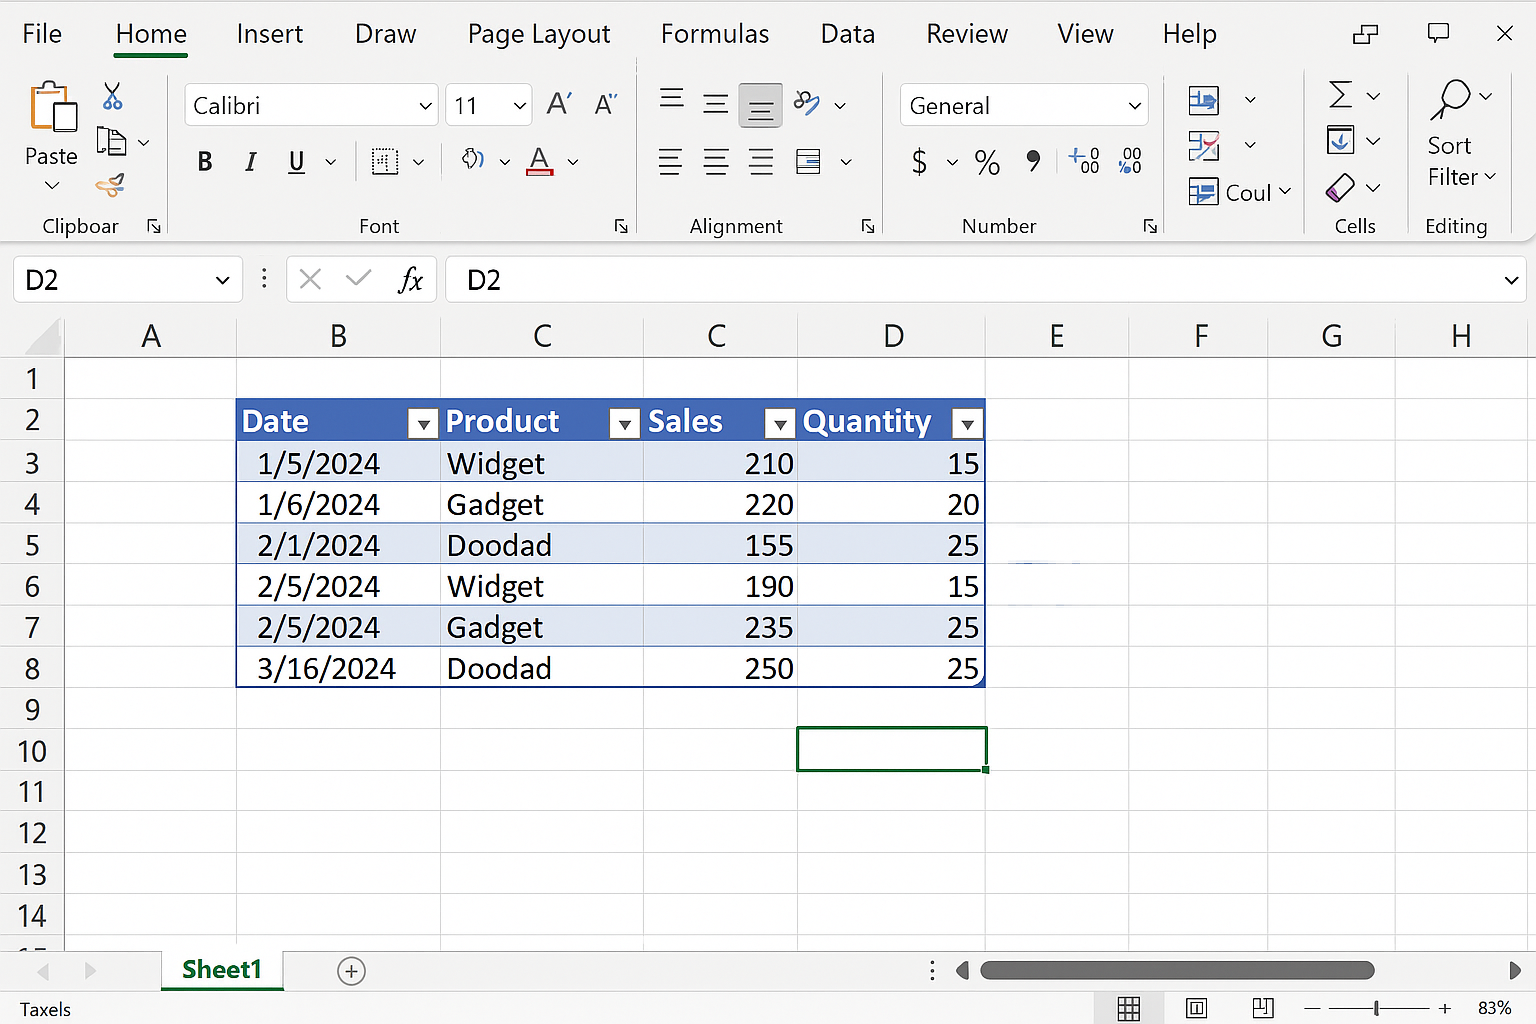Open the Calibri font name dropdown
Image resolution: width=1536 pixels, height=1024 pixels.
[x=425, y=106]
